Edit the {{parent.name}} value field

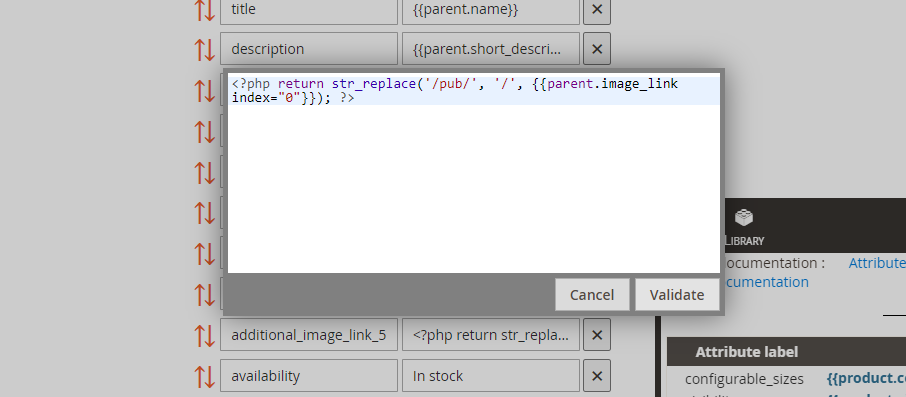pos(491,10)
